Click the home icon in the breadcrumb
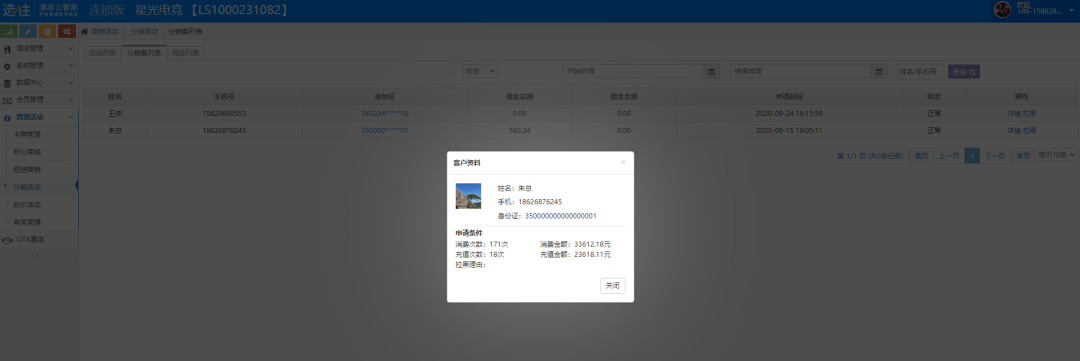The image size is (1080, 361). click(85, 32)
